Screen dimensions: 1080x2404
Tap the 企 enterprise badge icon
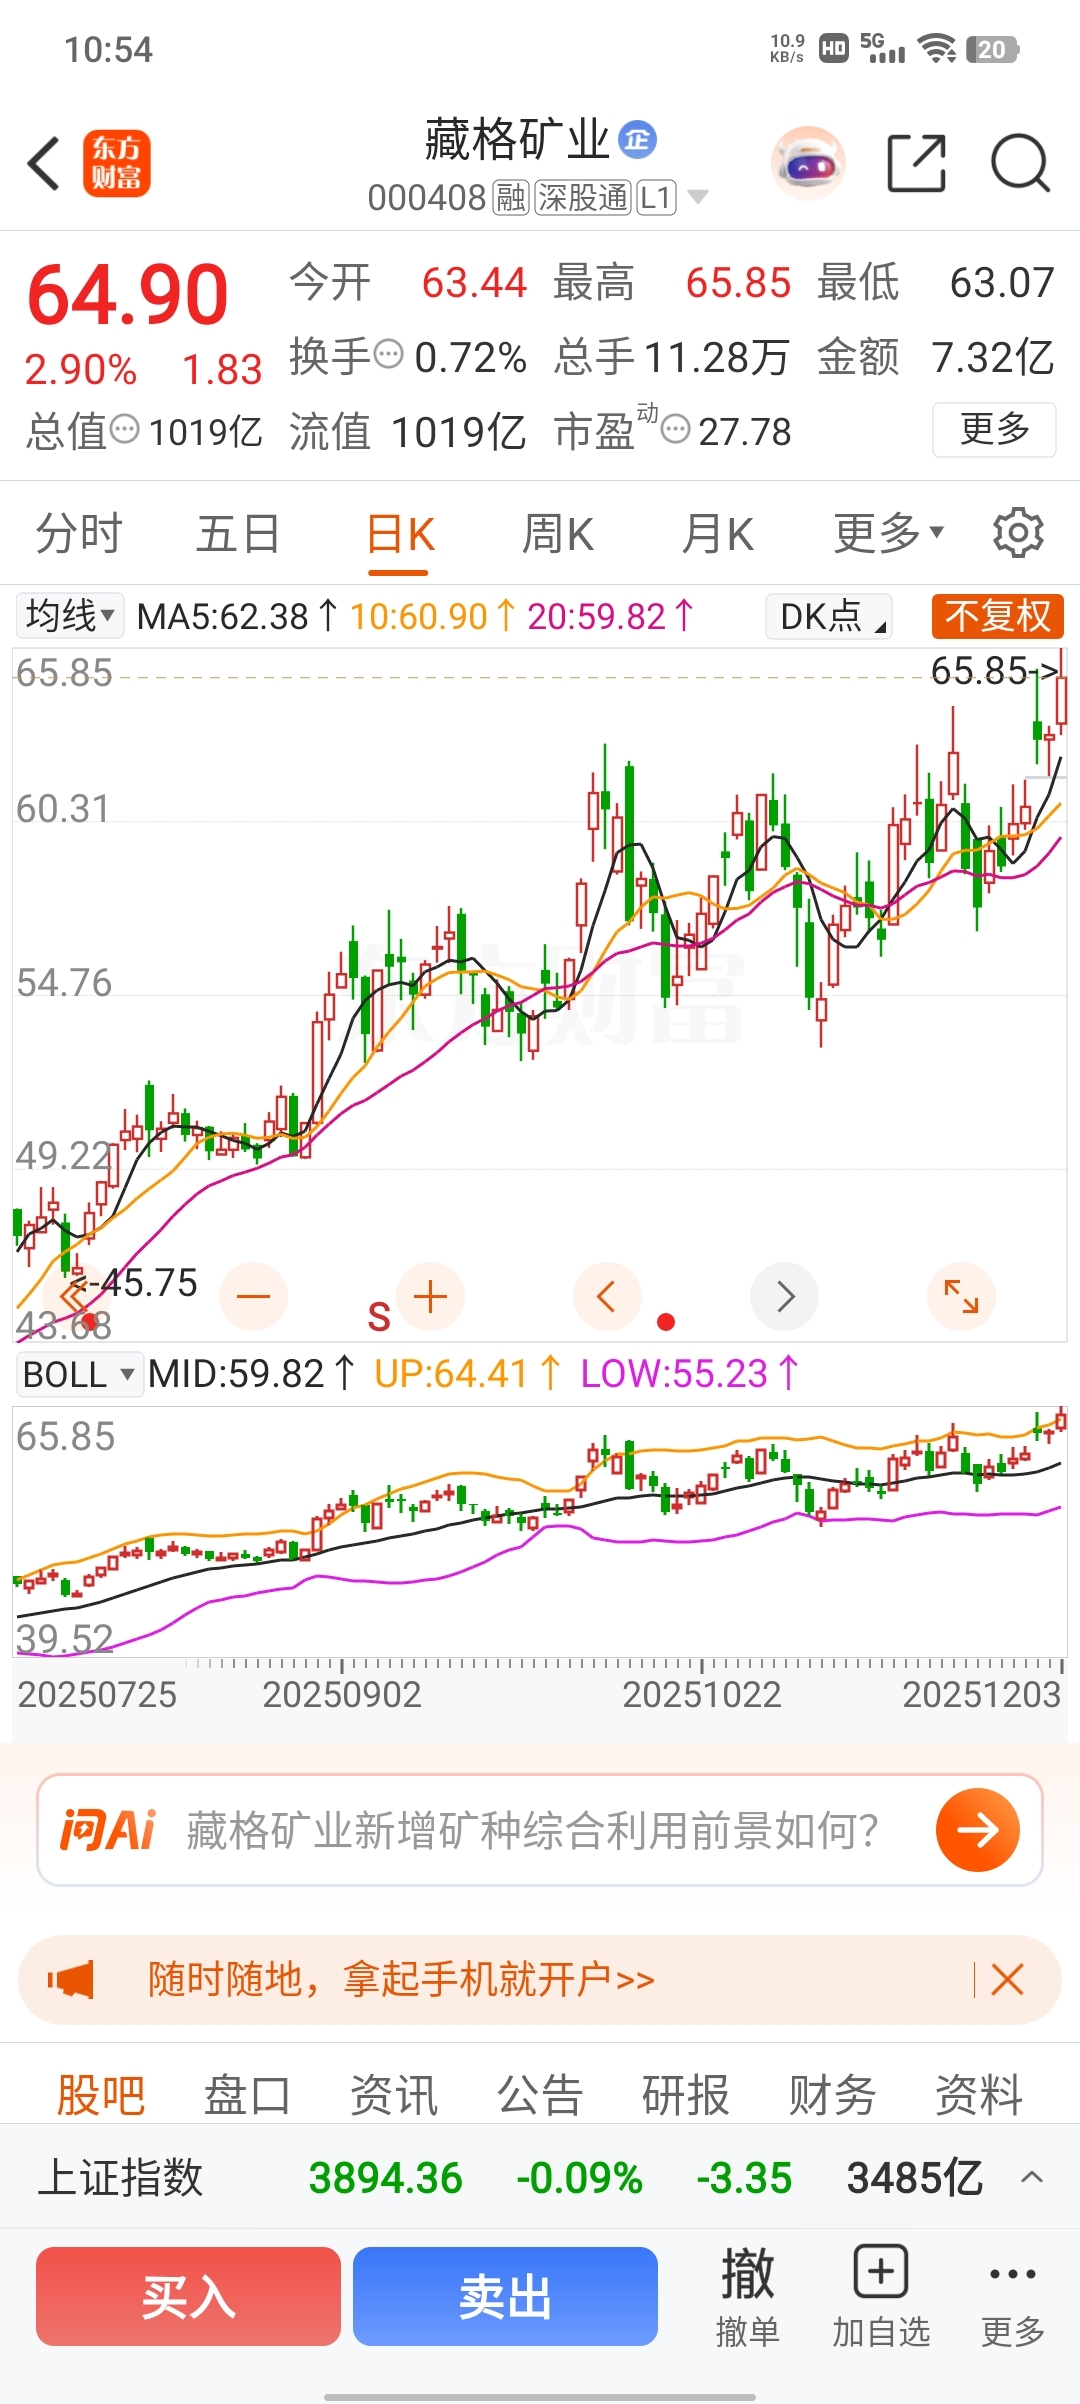637,140
